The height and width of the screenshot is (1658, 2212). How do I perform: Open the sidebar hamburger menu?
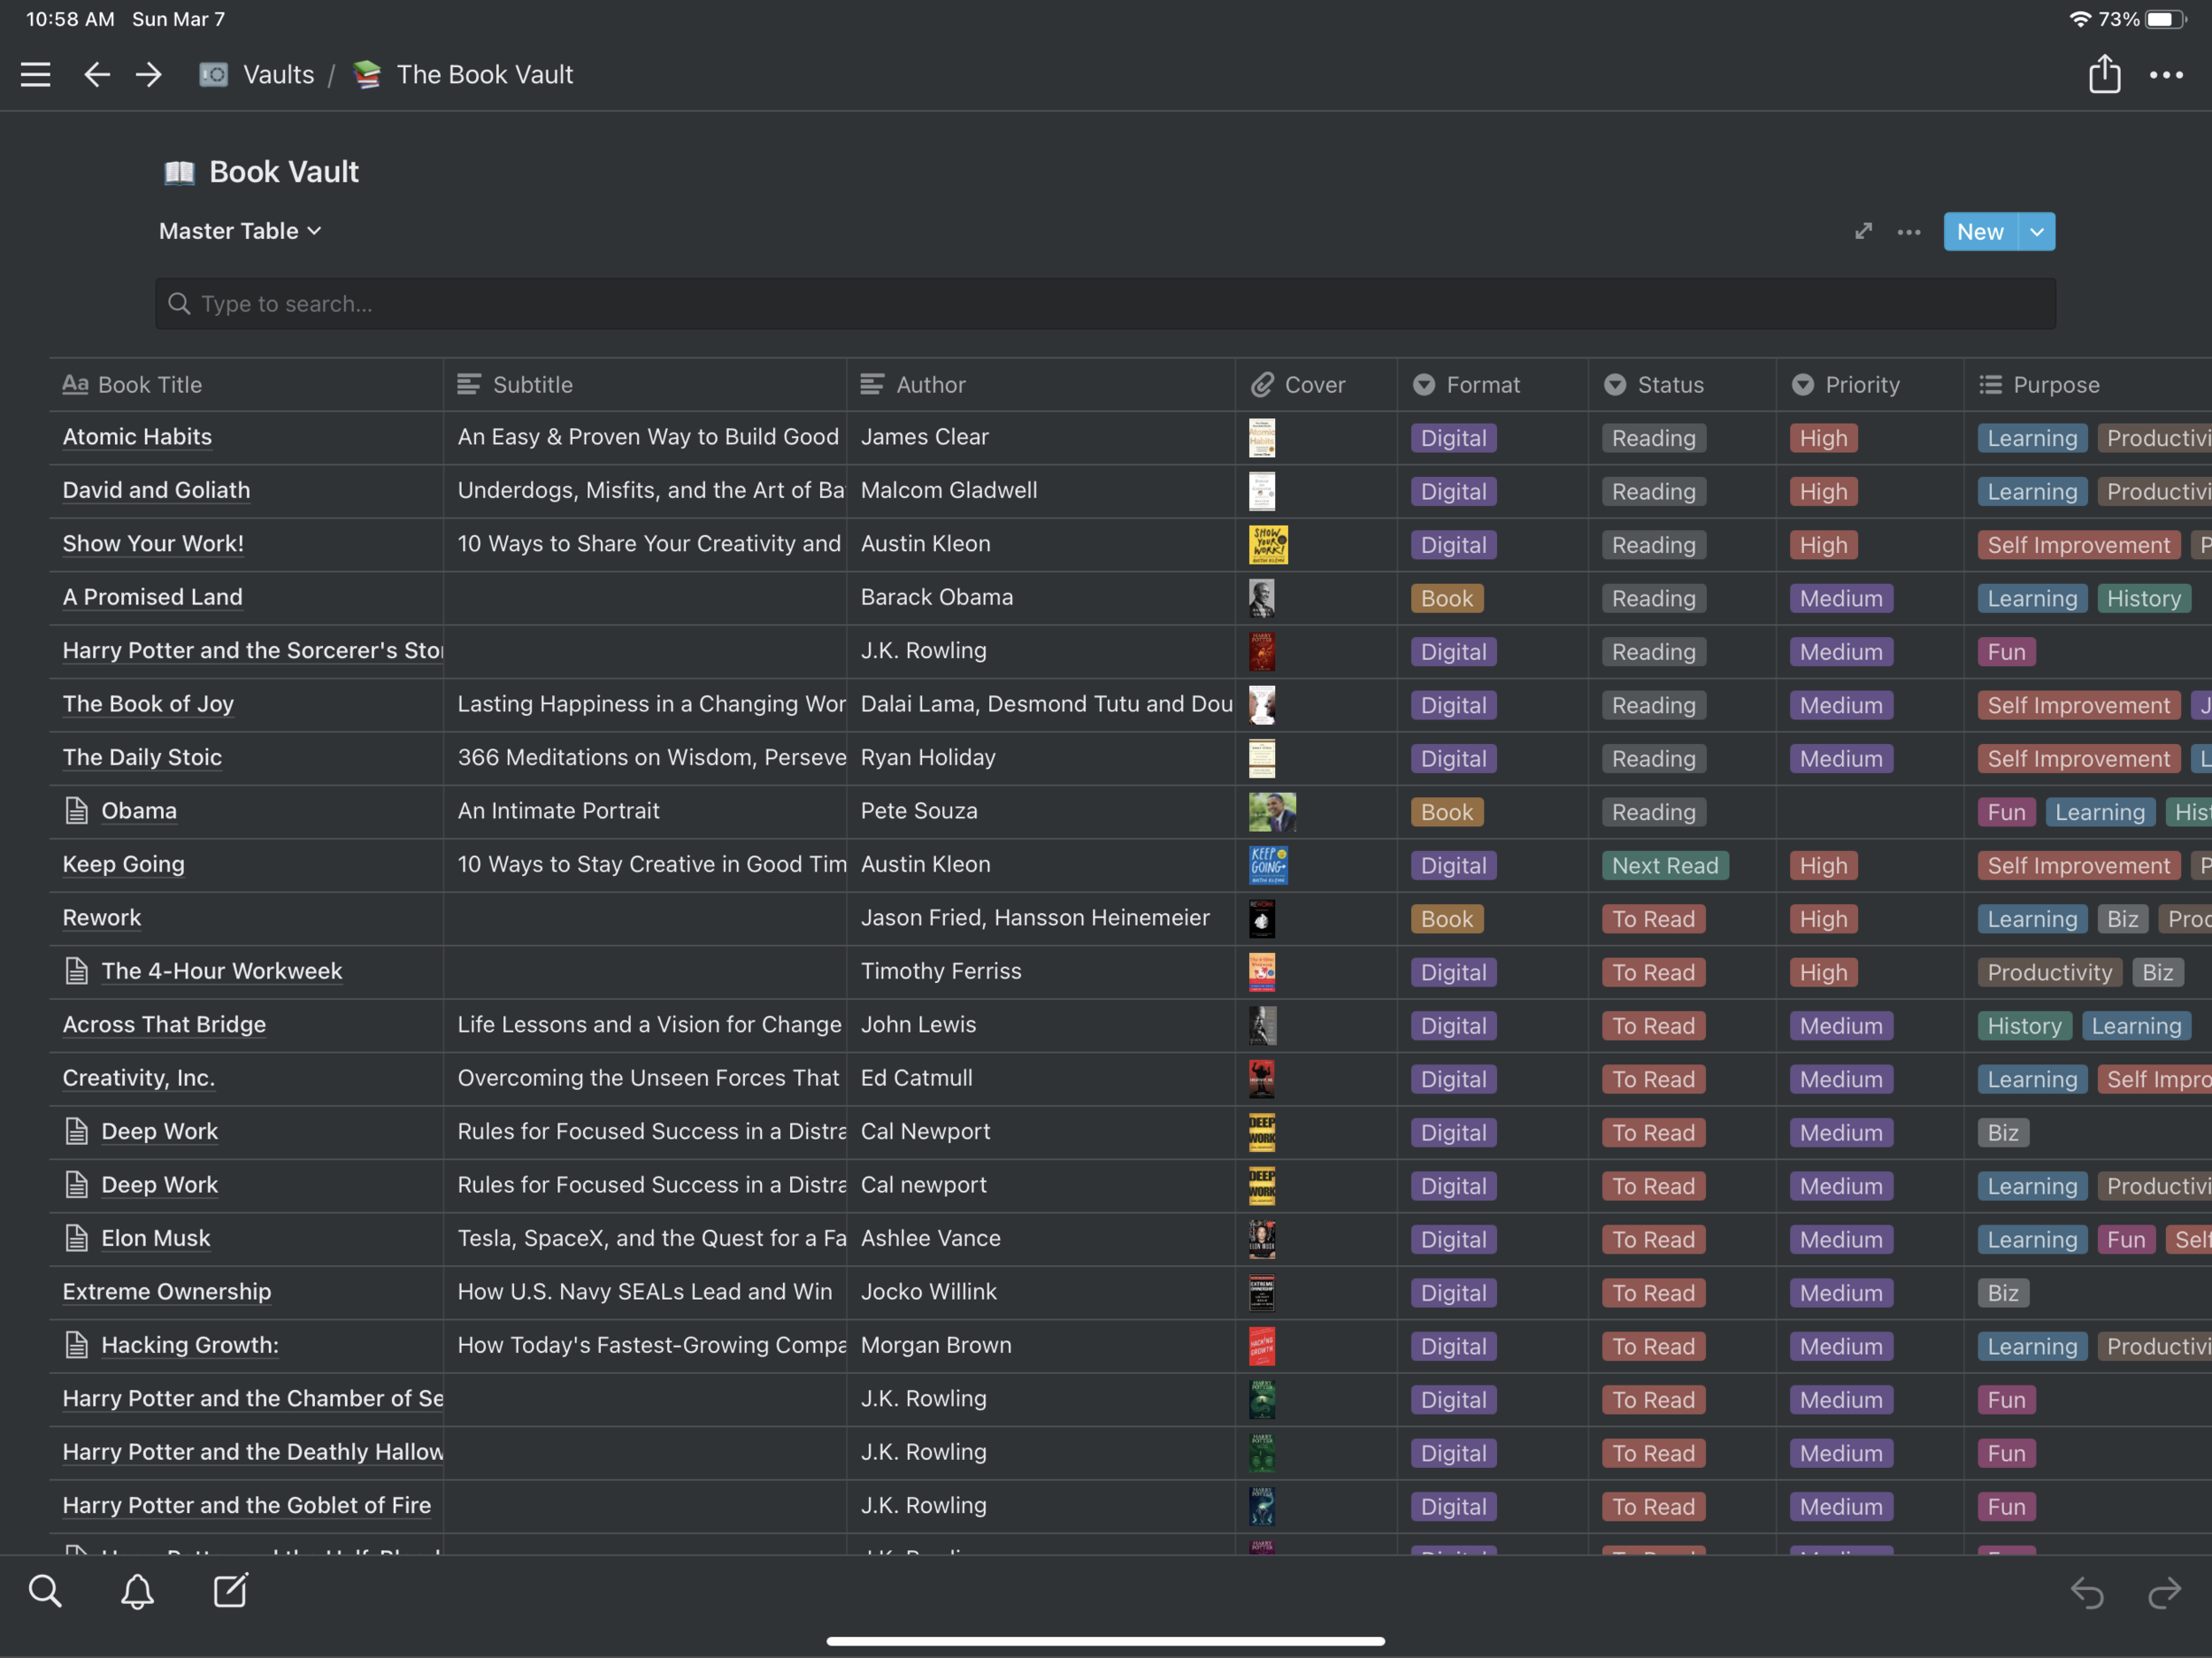(36, 74)
